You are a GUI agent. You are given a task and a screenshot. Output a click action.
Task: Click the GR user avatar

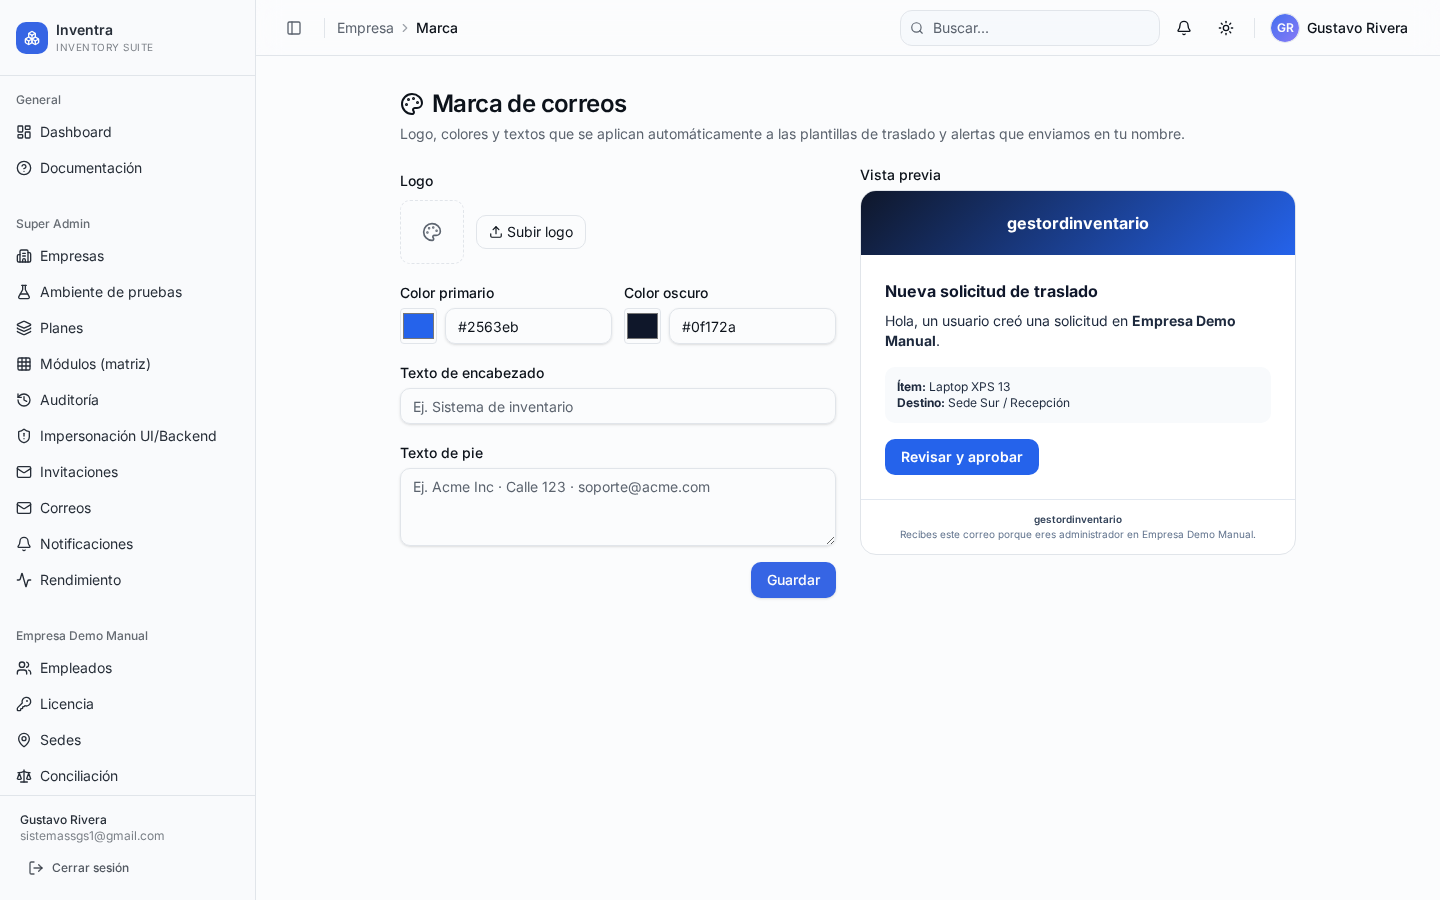[x=1285, y=28]
